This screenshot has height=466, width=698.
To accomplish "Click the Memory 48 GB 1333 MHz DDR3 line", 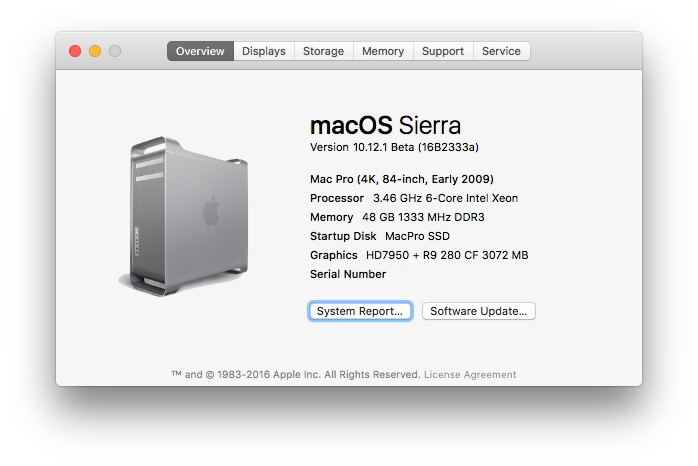I will (x=397, y=217).
